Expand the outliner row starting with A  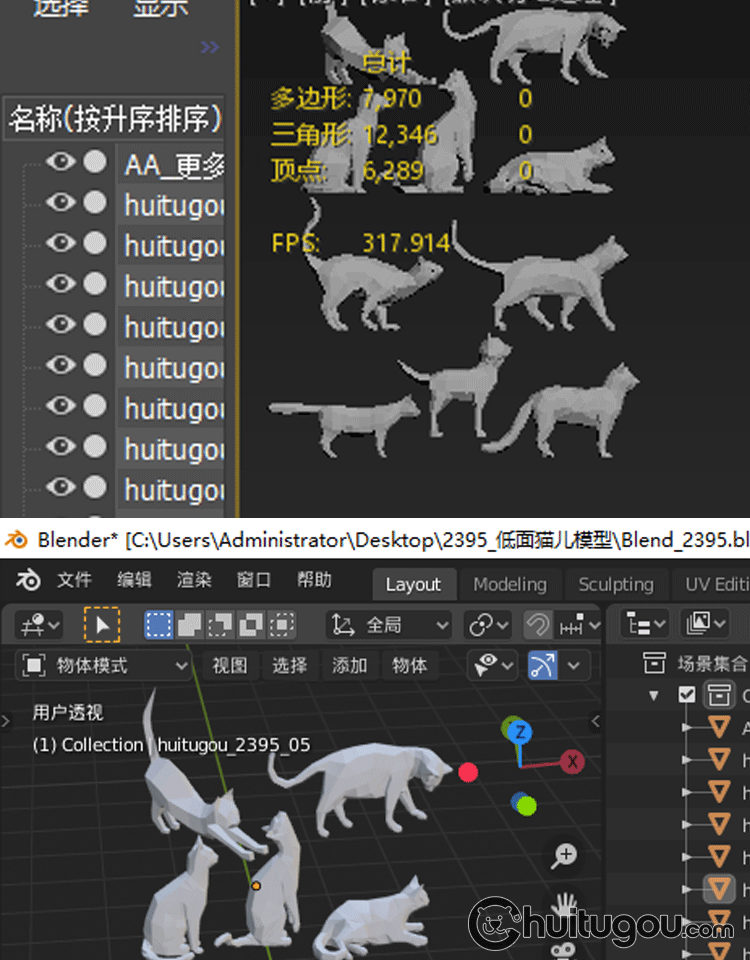[688, 727]
